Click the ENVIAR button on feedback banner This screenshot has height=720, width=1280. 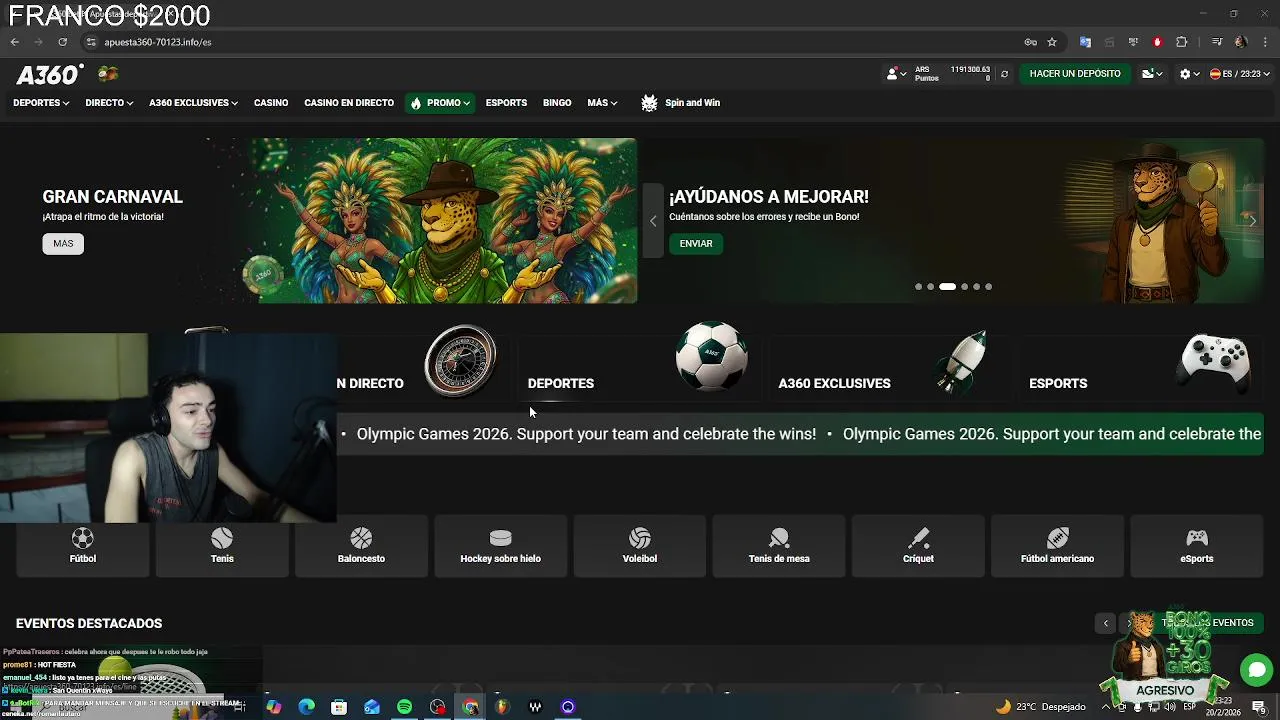coord(696,244)
